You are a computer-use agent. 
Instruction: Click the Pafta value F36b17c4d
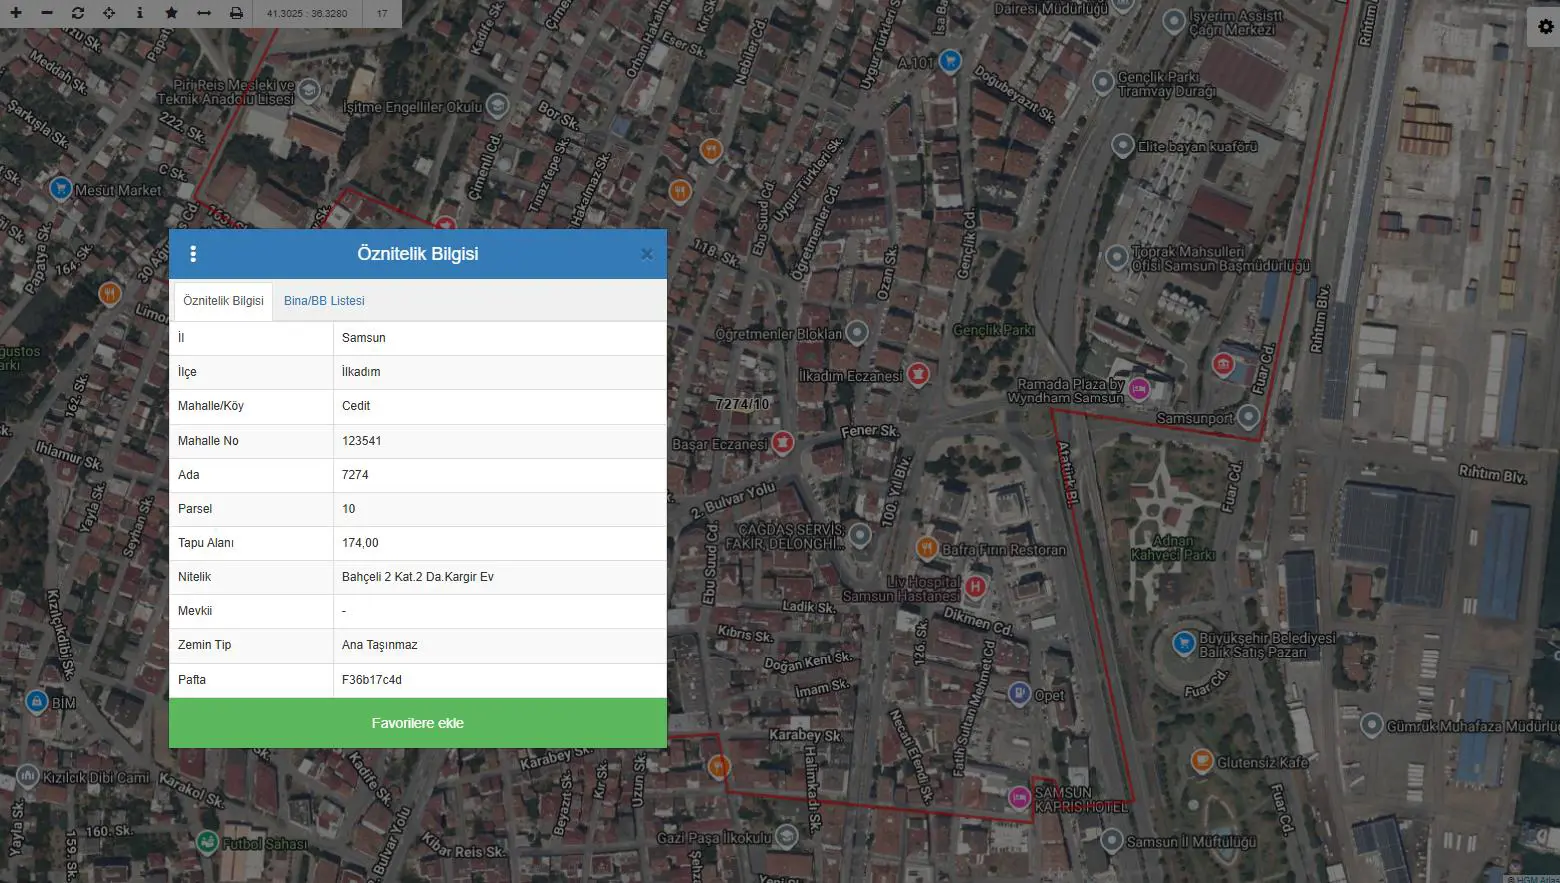tap(372, 680)
